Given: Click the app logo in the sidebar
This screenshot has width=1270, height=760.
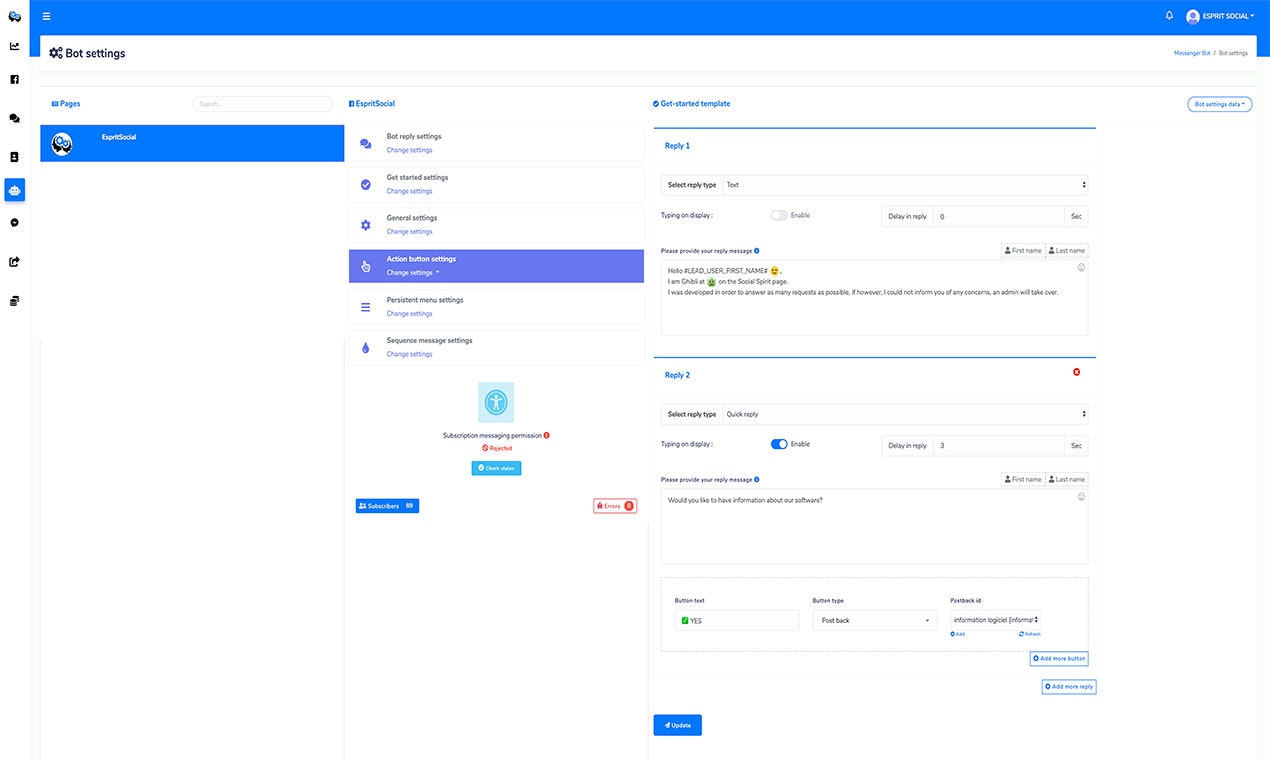Looking at the screenshot, I should coord(14,16).
